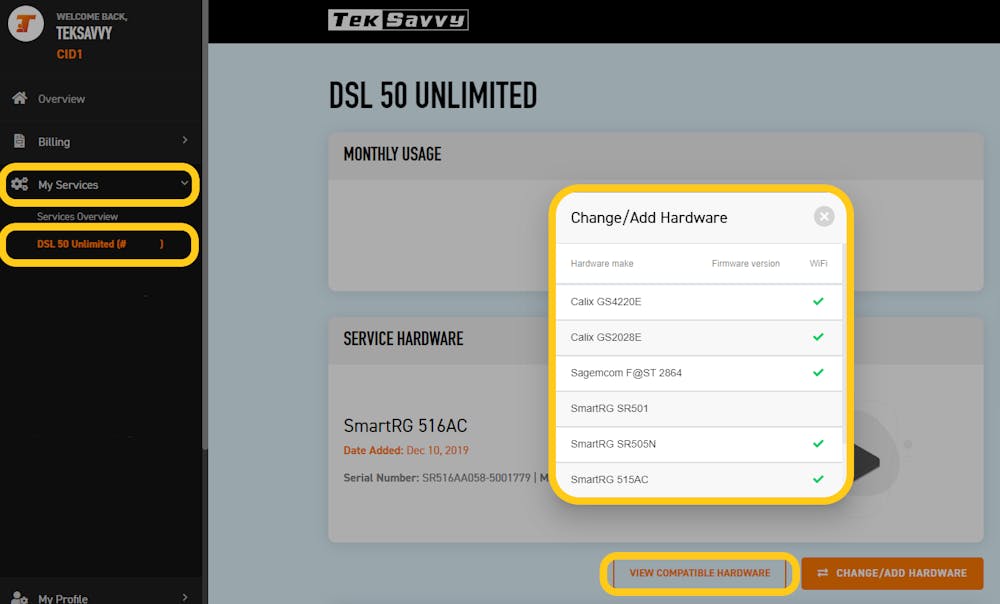
Task: Open Services Overview submenu item
Action: click(x=77, y=216)
